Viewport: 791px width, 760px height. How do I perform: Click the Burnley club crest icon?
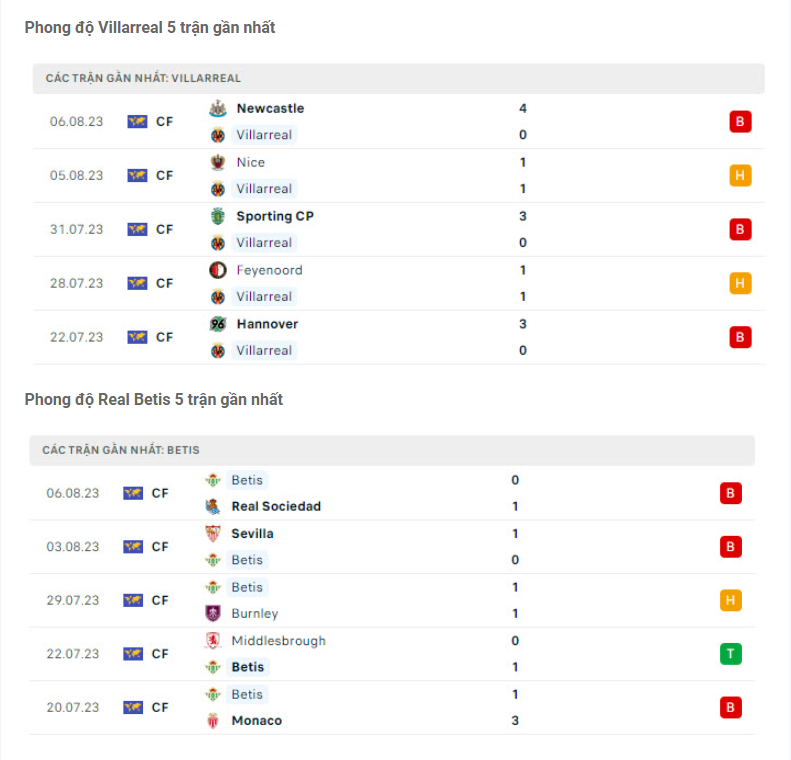[x=212, y=614]
